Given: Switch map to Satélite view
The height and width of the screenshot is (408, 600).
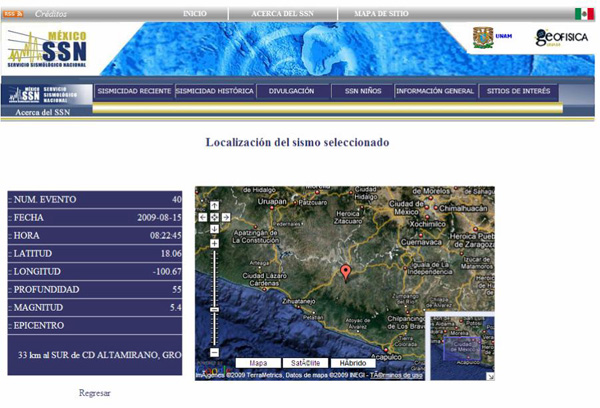Looking at the screenshot, I should pos(305,363).
